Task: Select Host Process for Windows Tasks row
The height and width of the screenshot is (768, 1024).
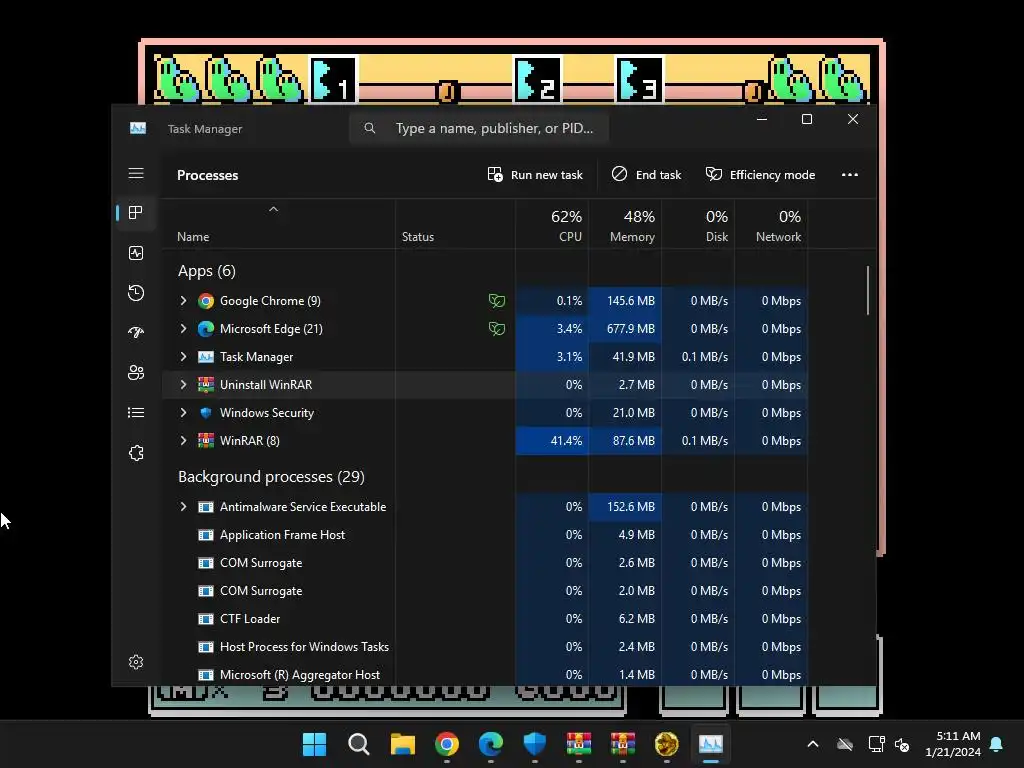Action: point(485,647)
